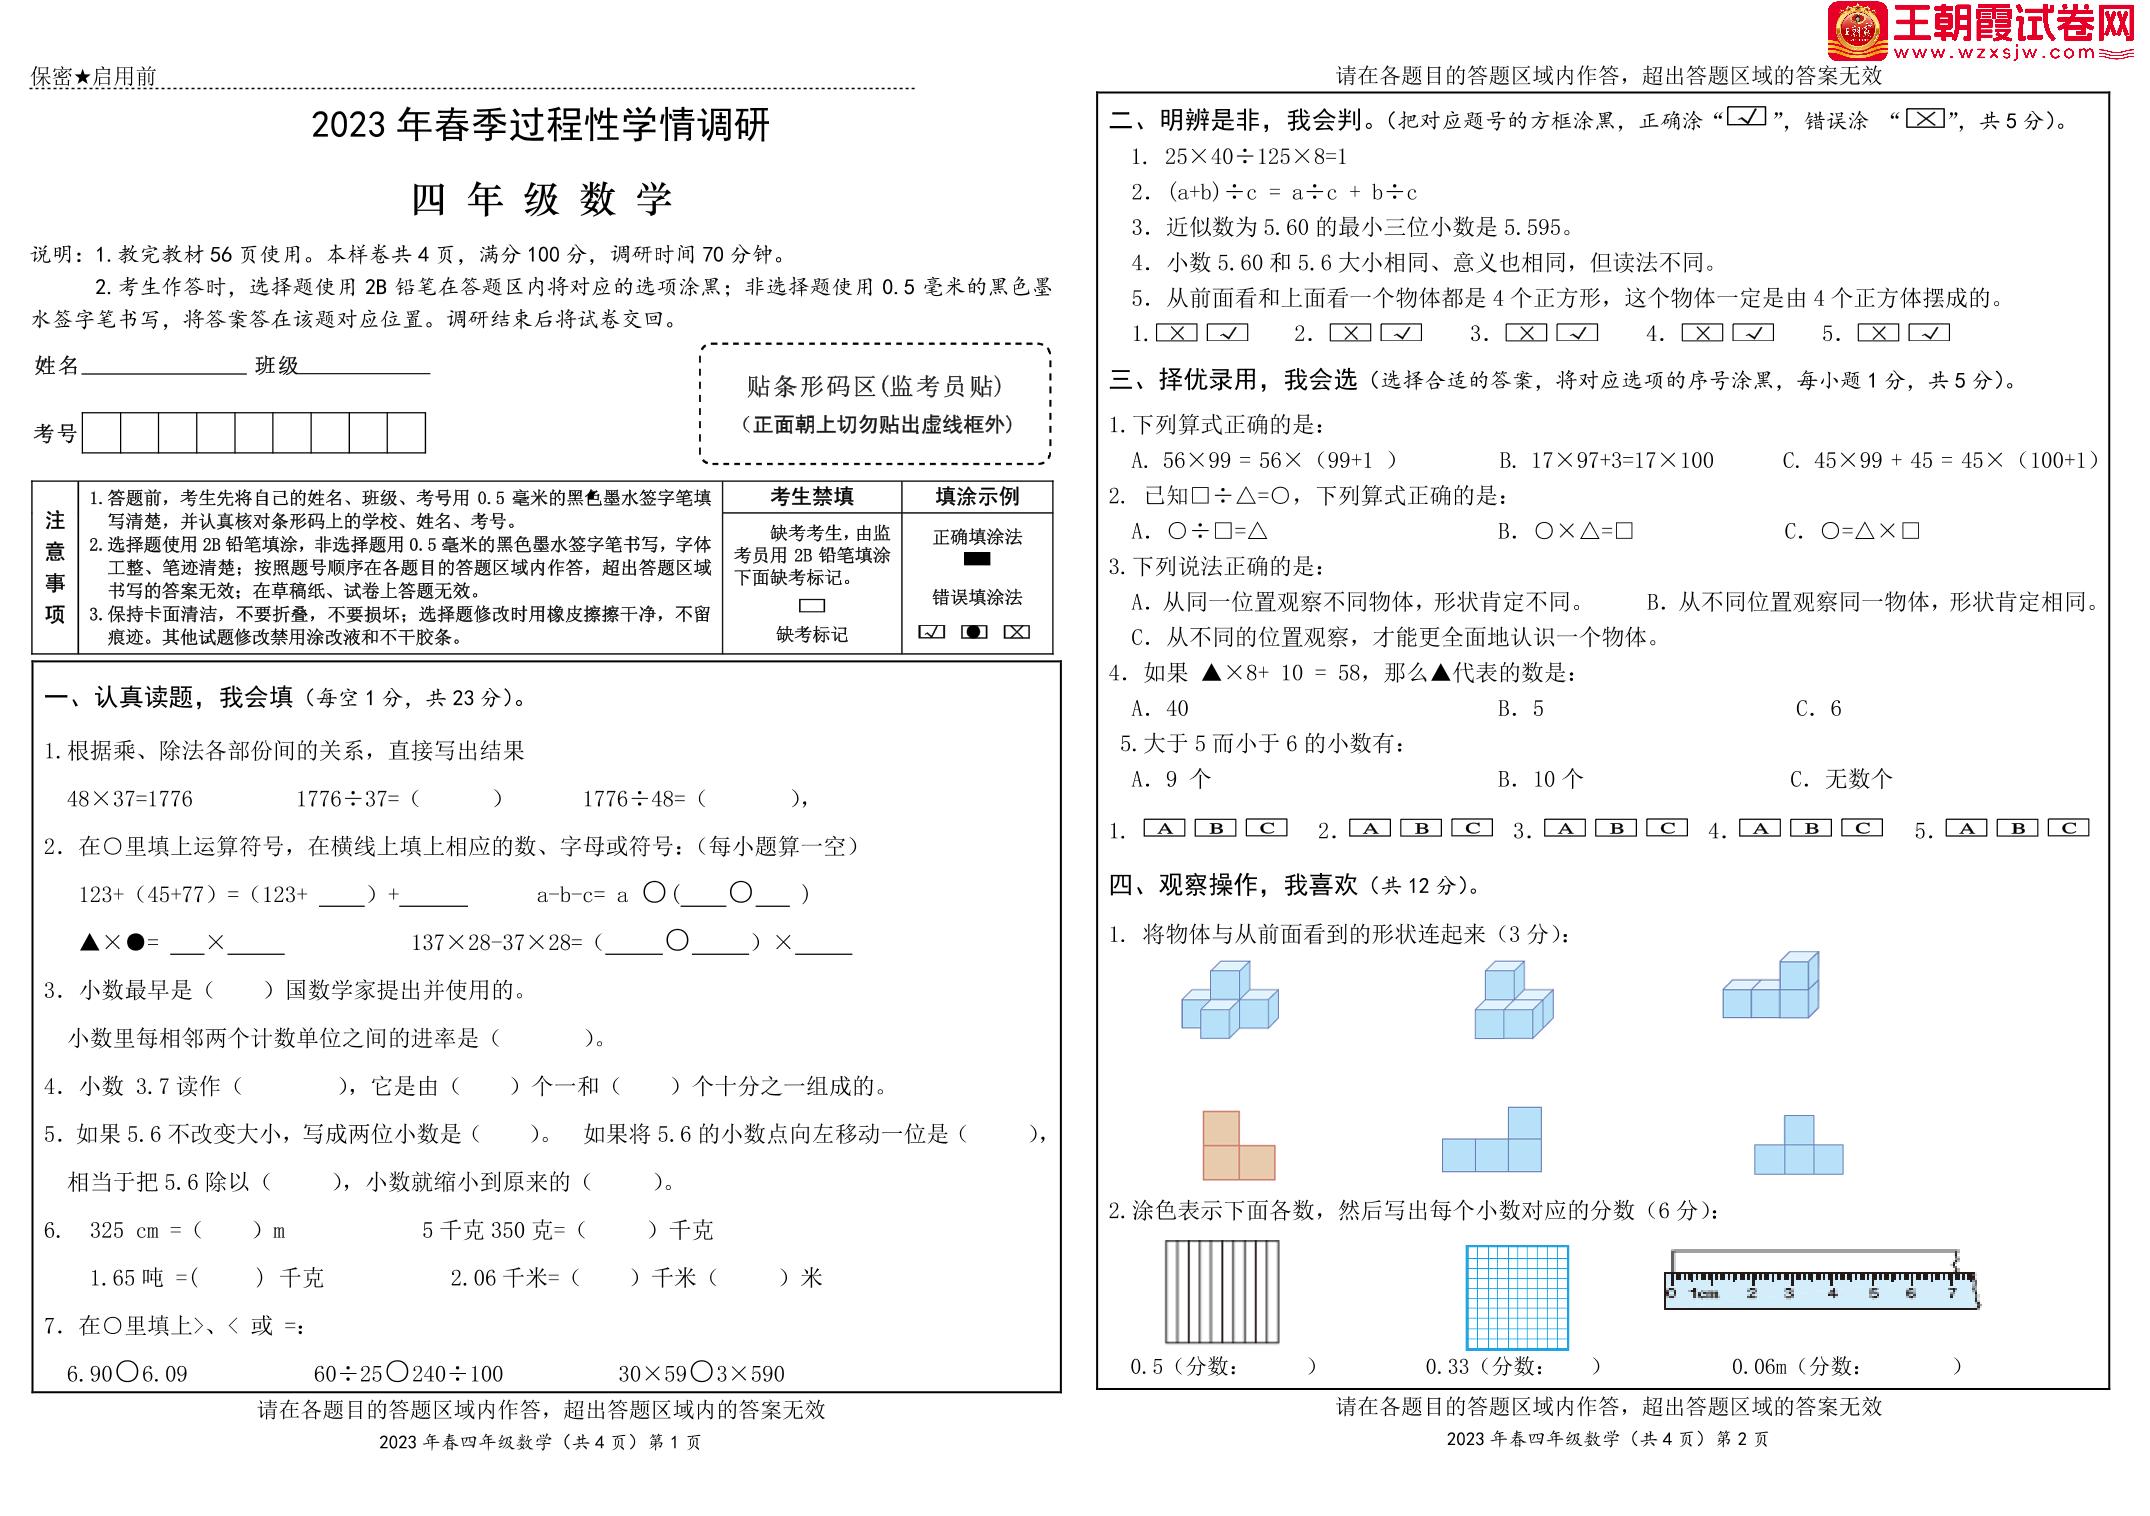Click the solid black correct-fill example
The image size is (2150, 1516).
coord(976,559)
